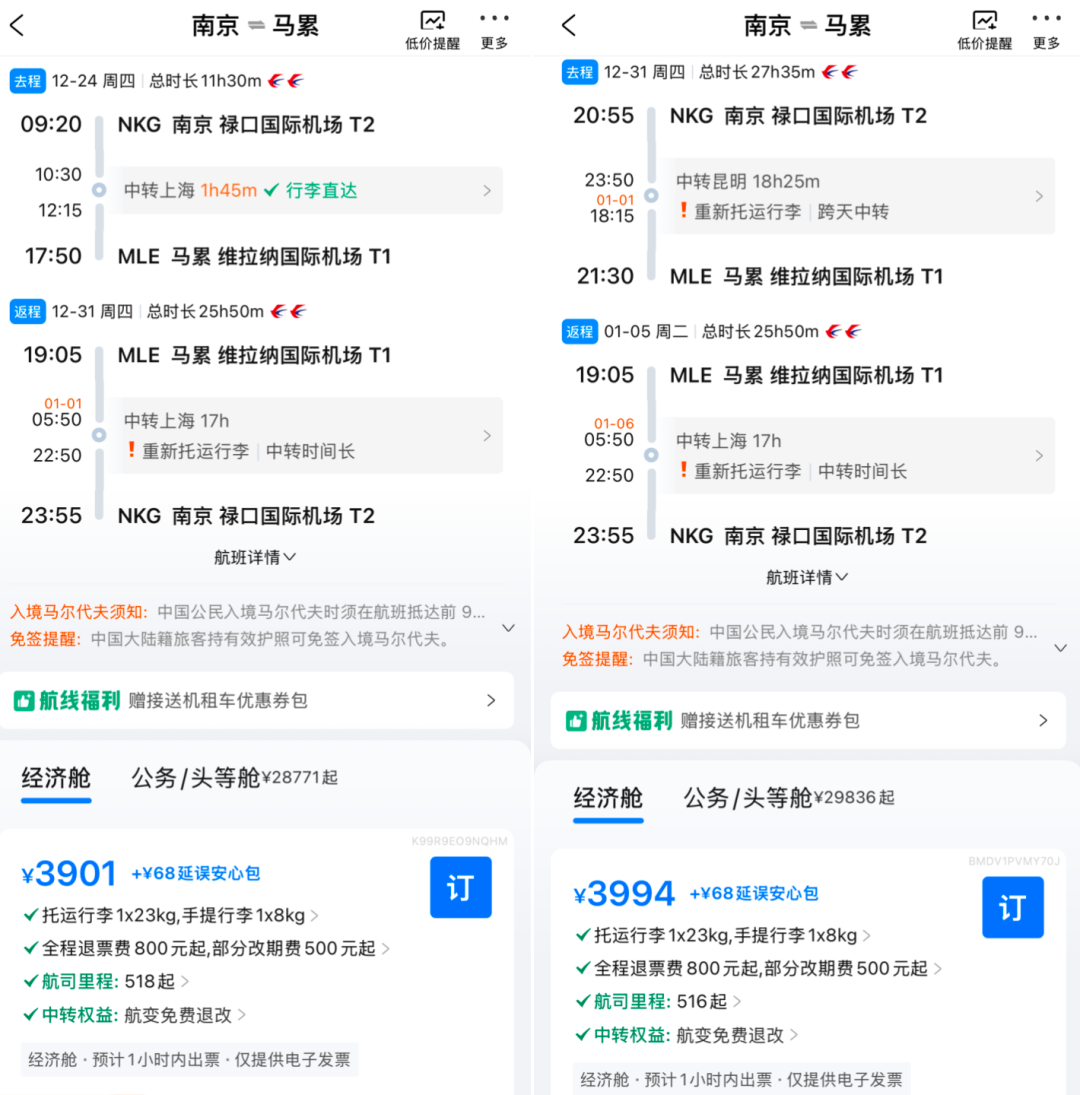Open 航线福利 coupon banner arrow, left panel
The image size is (1080, 1095).
coord(491,700)
